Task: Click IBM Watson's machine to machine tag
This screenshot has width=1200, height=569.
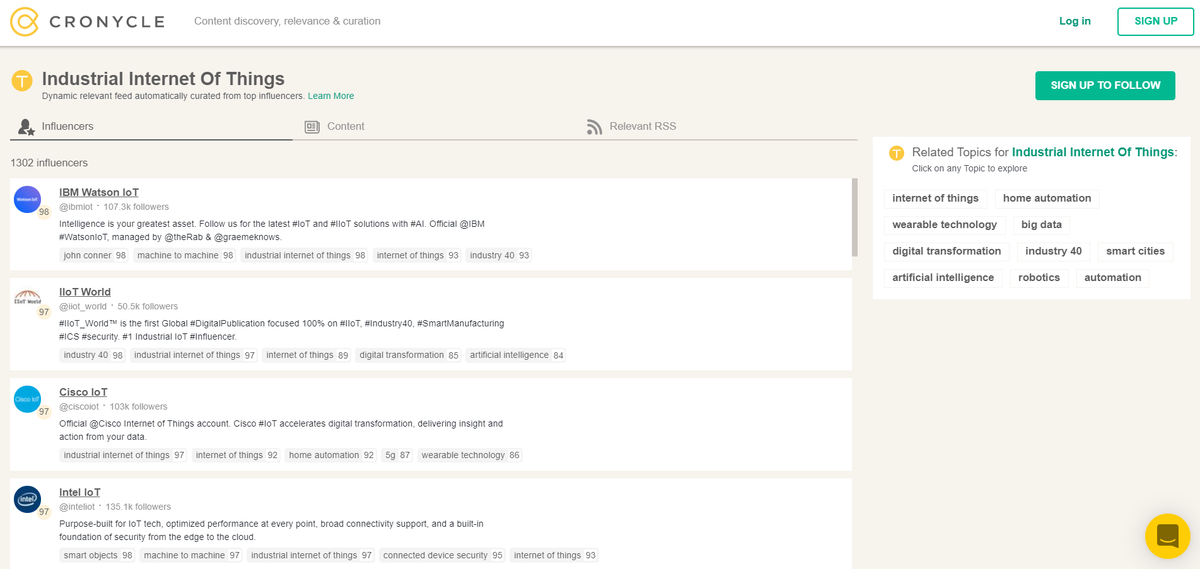Action: pos(185,256)
